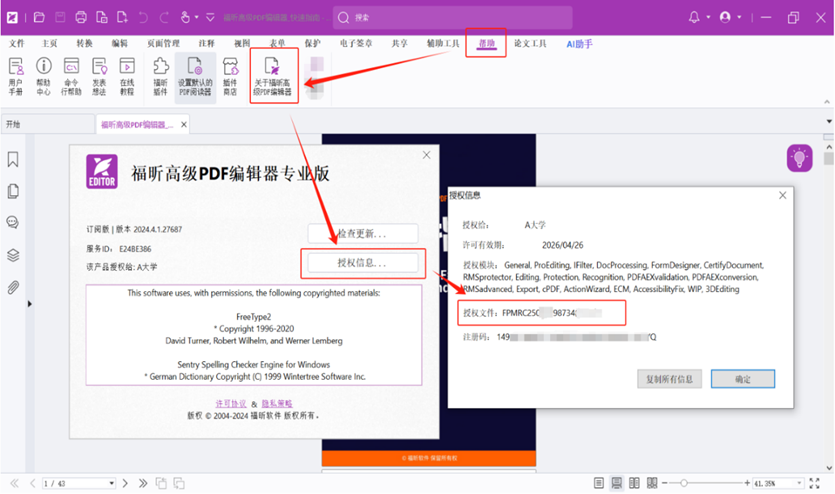
Task: Click Post Ideas (发表想法) icon
Action: (99, 76)
